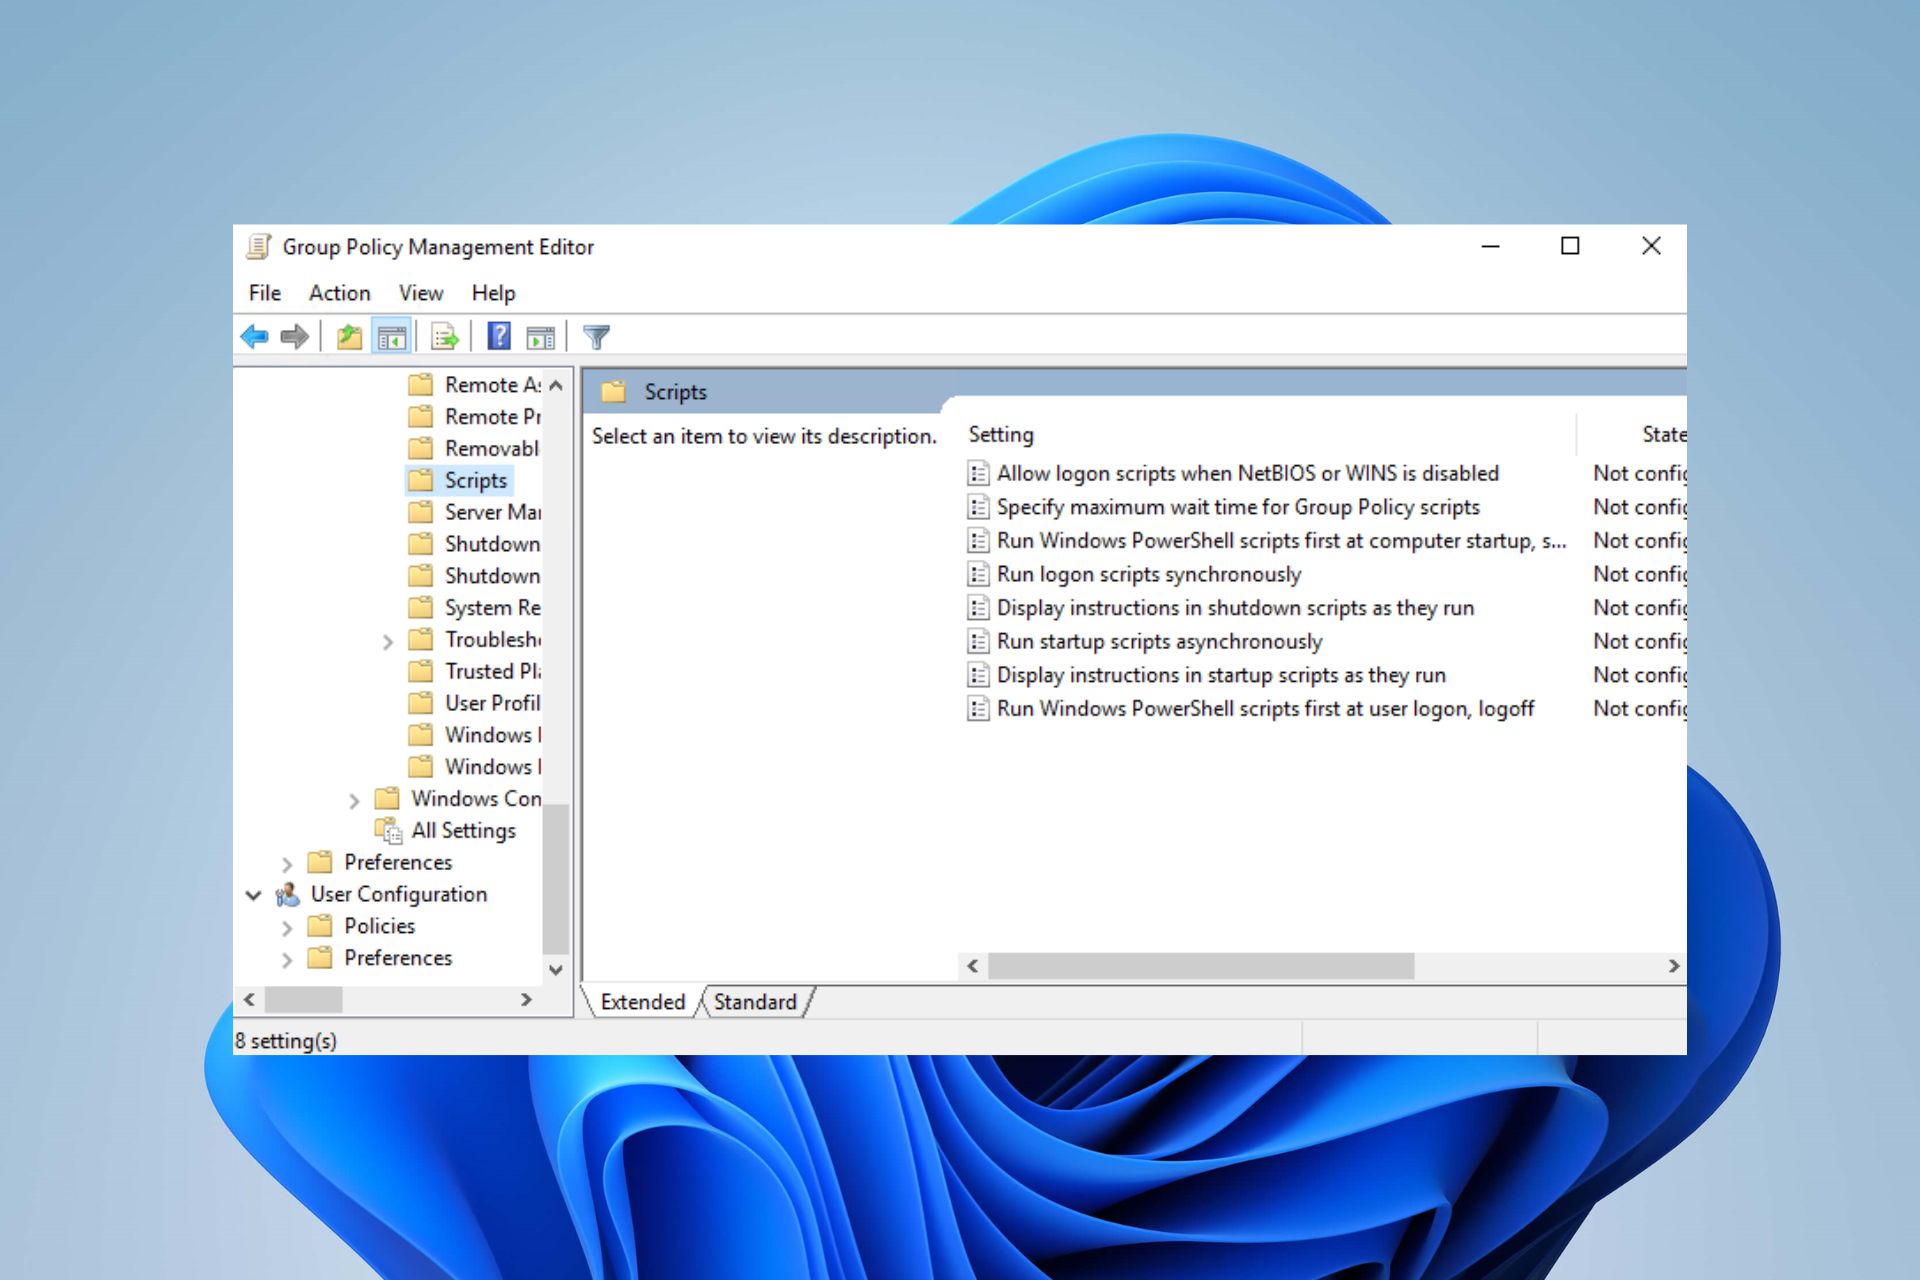Click the Back arrow toolbar icon
The height and width of the screenshot is (1280, 1920).
pyautogui.click(x=255, y=337)
